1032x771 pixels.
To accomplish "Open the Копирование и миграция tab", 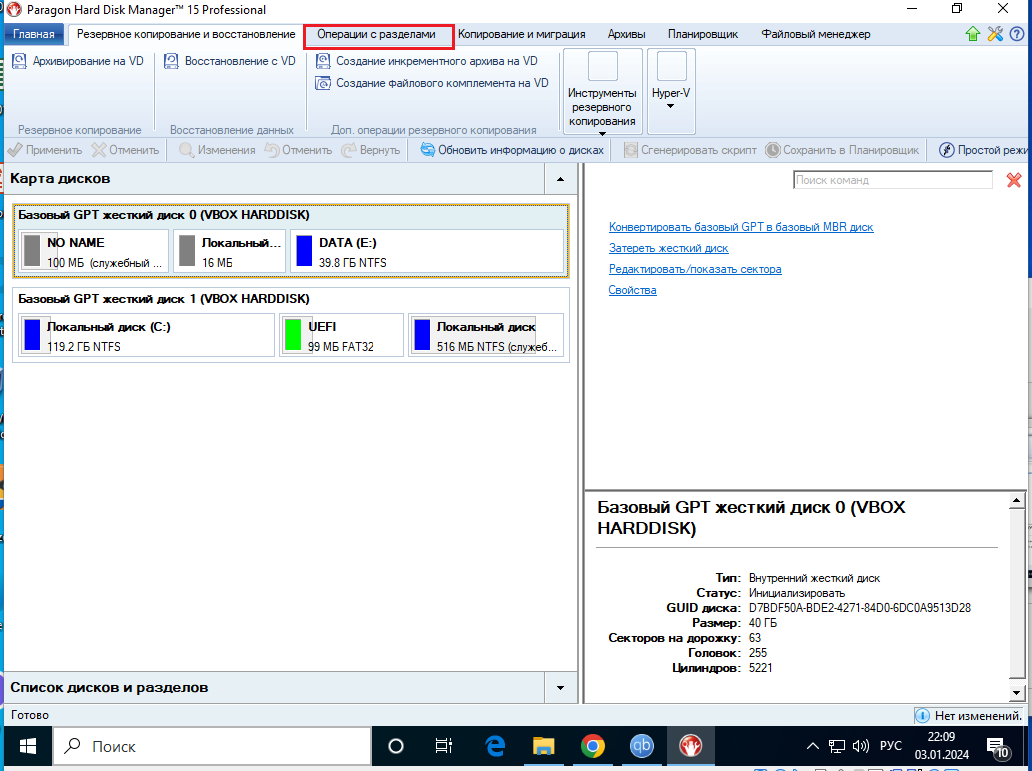I will click(521, 34).
